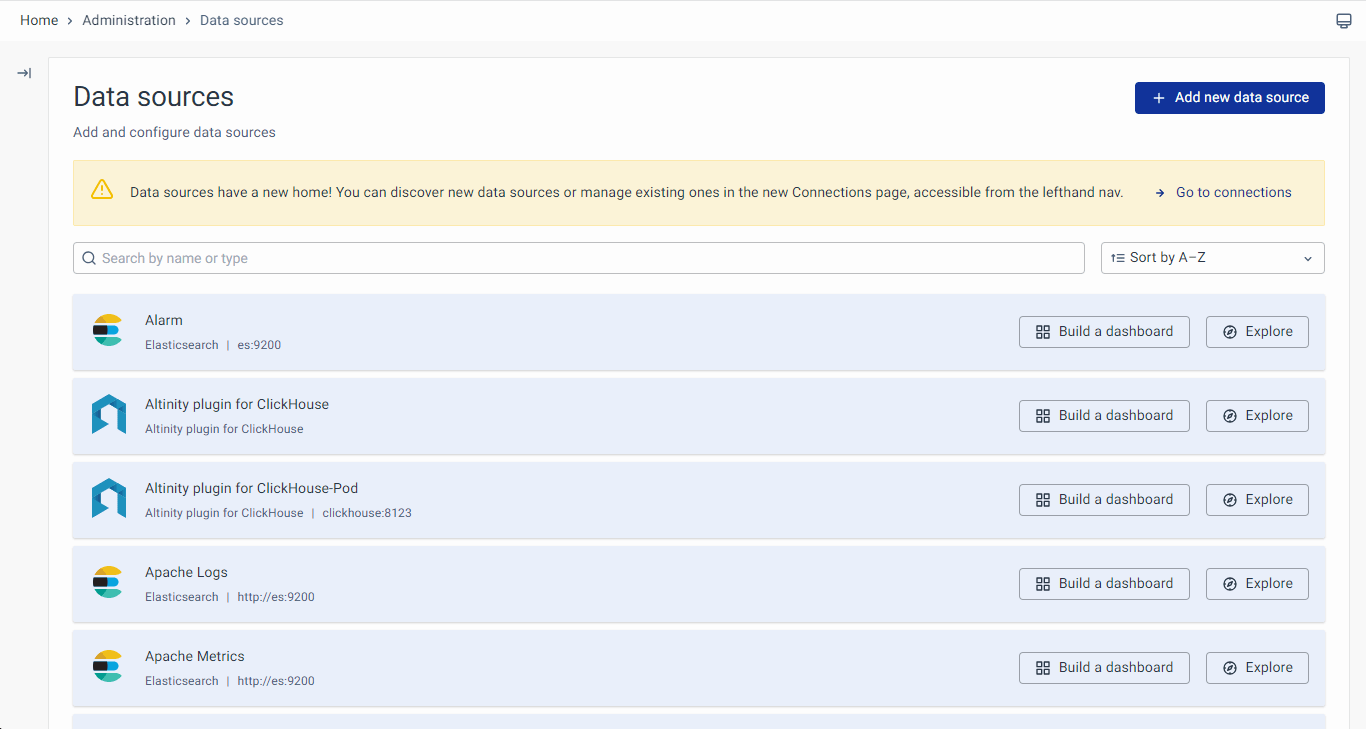
Task: Go to Home in breadcrumb
Action: pyautogui.click(x=39, y=20)
